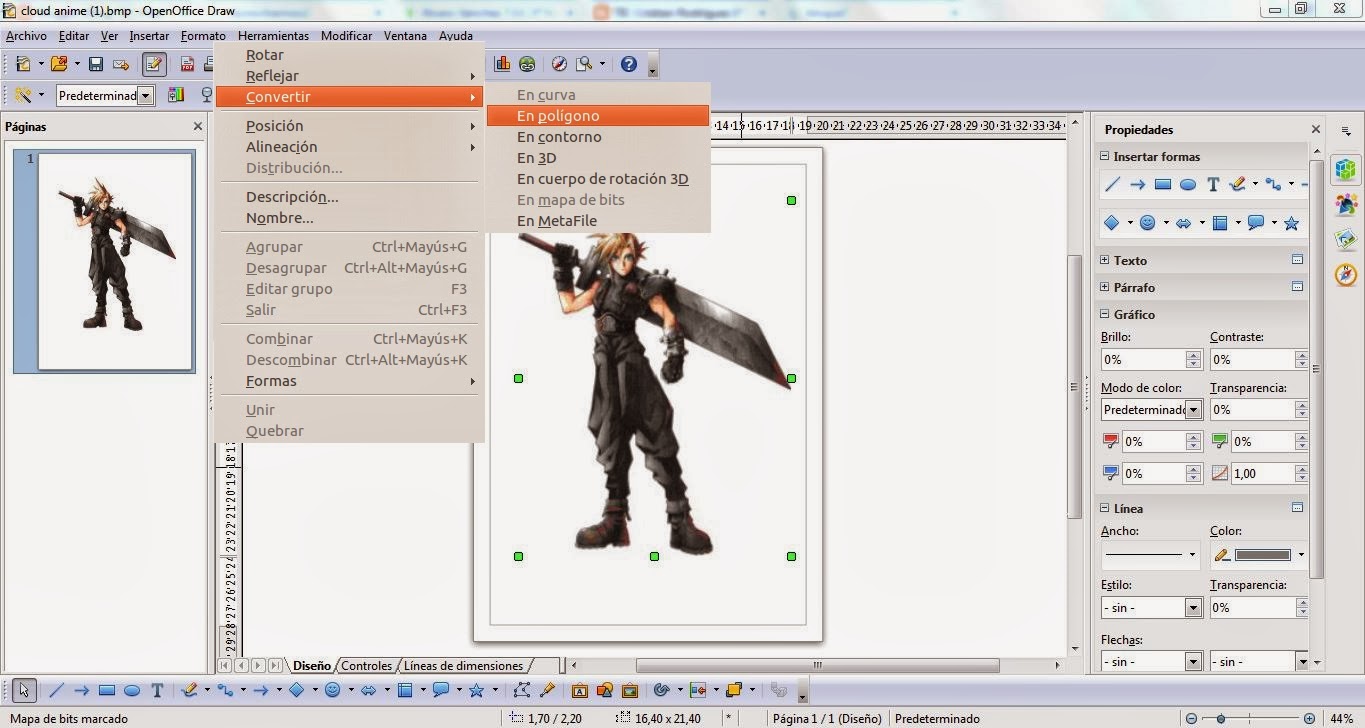Open the line Estilo dropdown
This screenshot has height=728, width=1365.
1193,607
